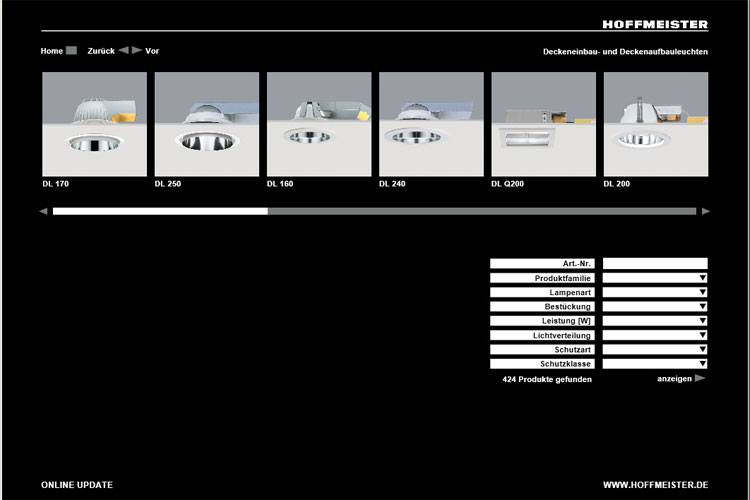Click the Home navigation text
Image resolution: width=750 pixels, height=500 pixels.
tap(52, 51)
